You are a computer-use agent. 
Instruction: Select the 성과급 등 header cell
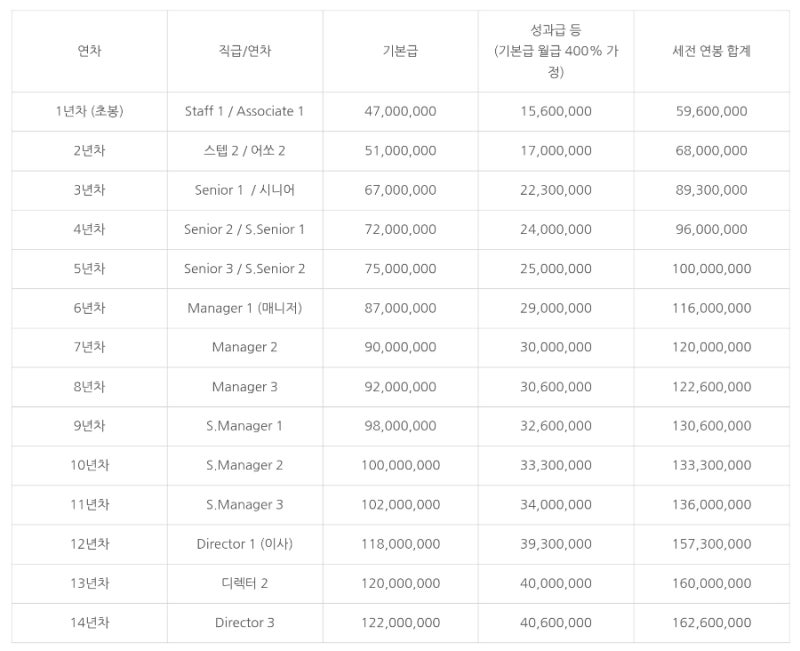(x=556, y=51)
